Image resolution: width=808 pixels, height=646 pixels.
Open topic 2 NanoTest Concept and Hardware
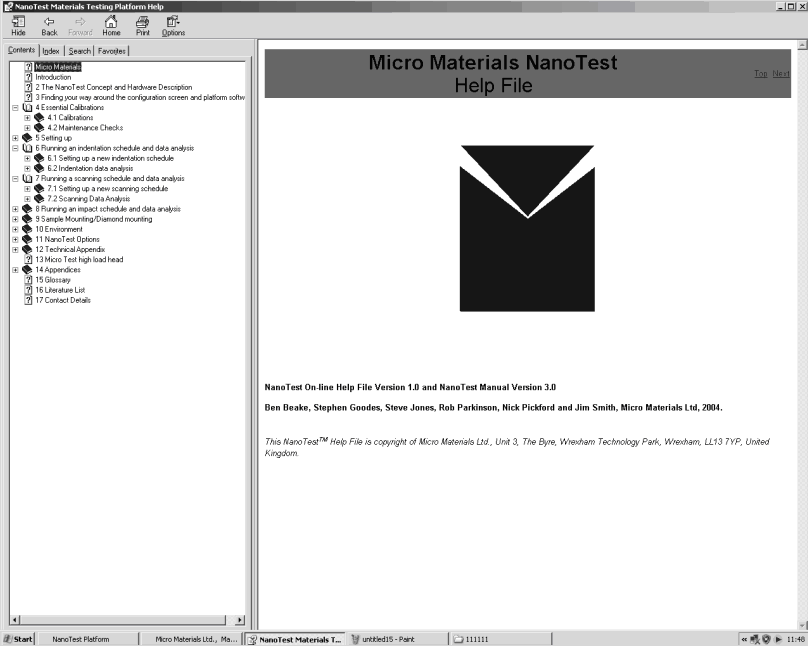(x=113, y=87)
